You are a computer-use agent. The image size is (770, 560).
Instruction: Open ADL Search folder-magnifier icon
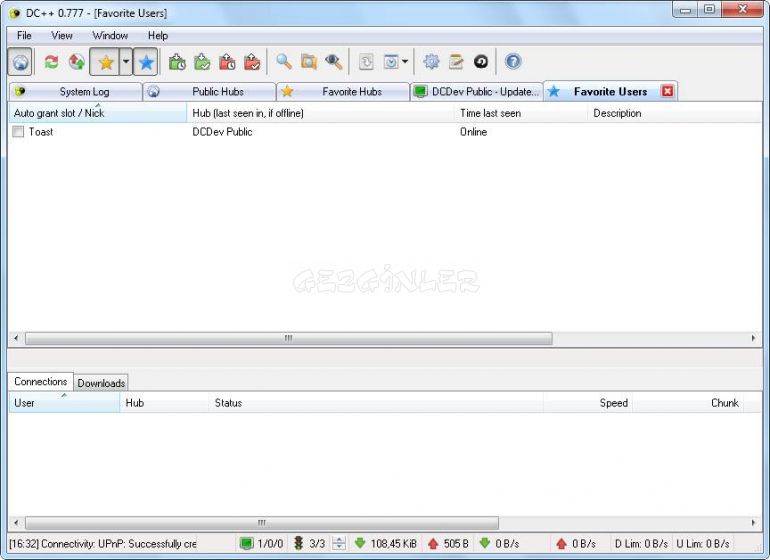coord(308,62)
